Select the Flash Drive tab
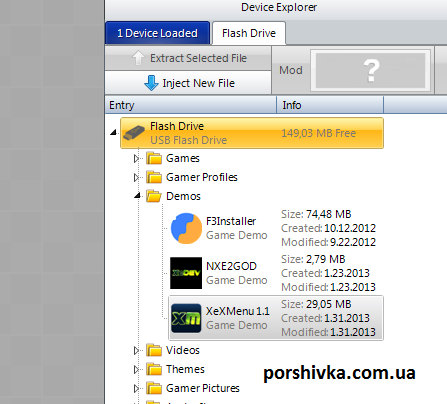447x404 pixels. click(x=249, y=33)
